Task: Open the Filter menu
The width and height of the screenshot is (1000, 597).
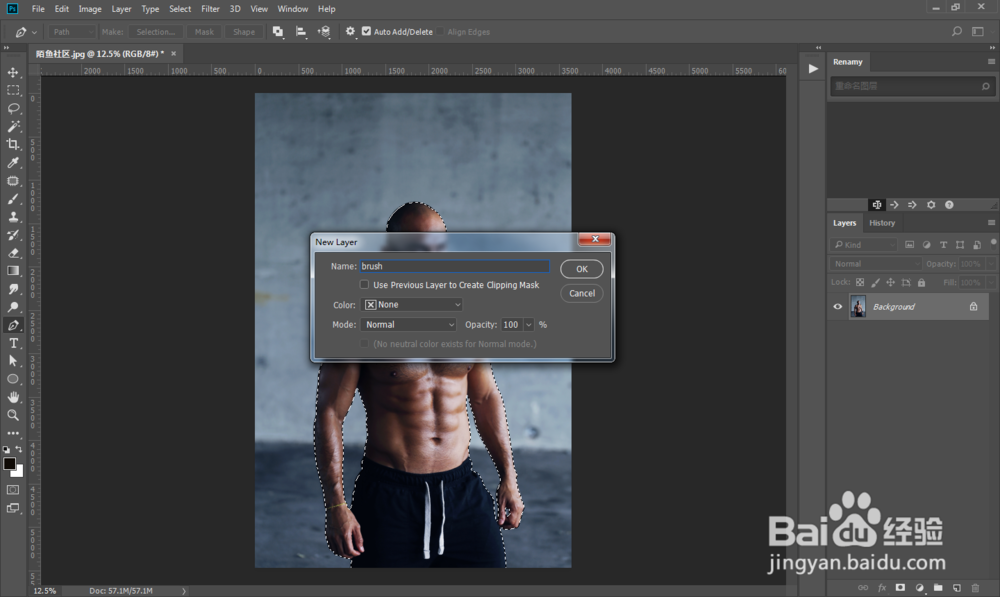Action: click(210, 9)
